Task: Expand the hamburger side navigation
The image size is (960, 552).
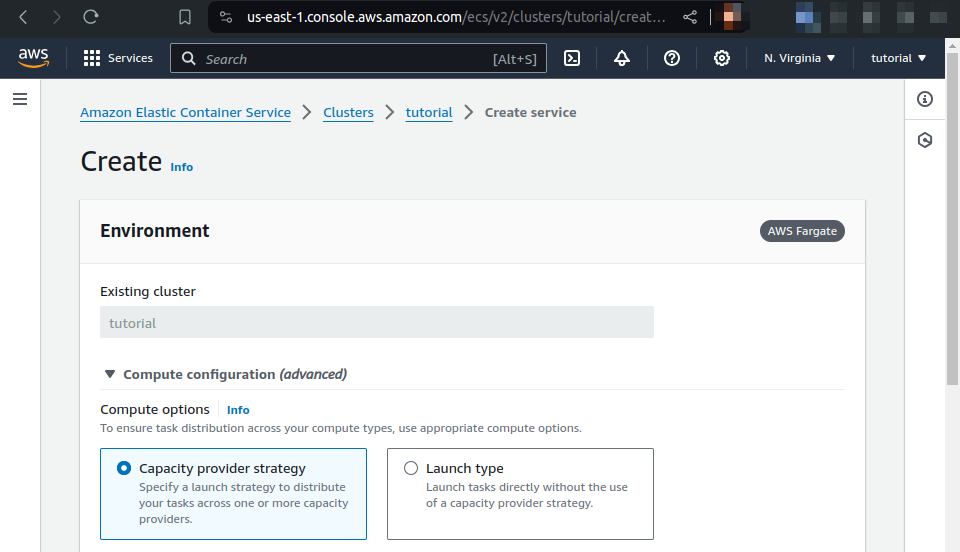Action: point(20,99)
